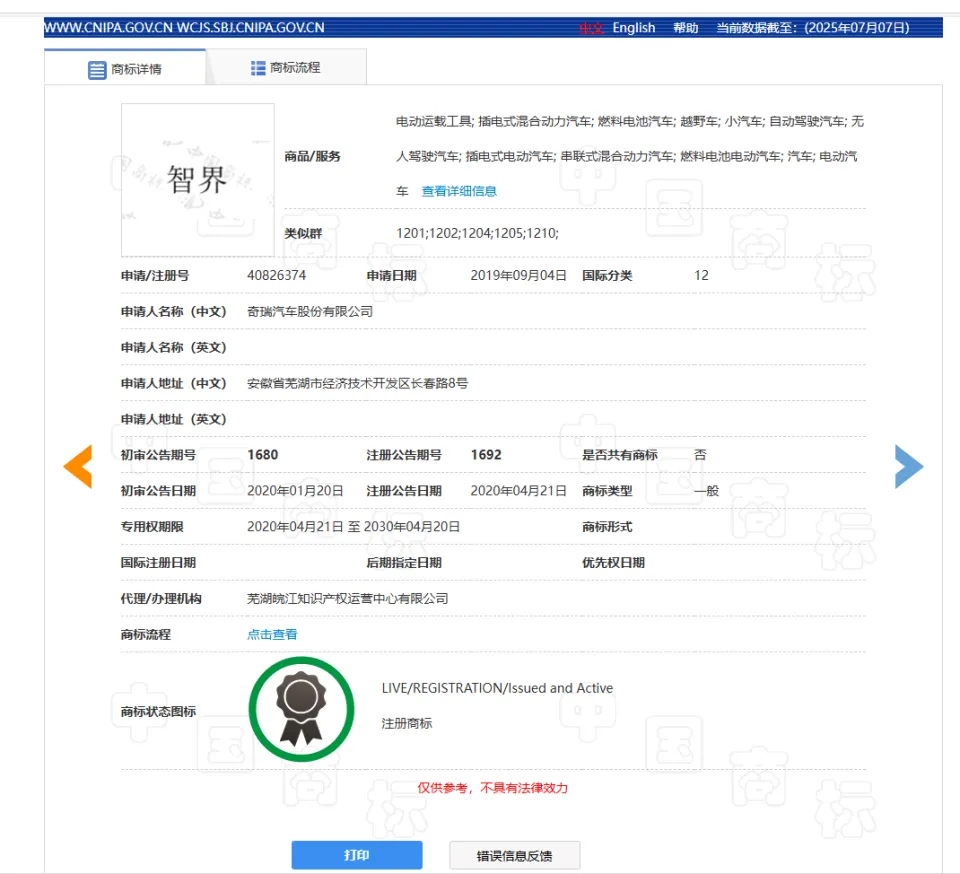Select the 后期指定日期 field label
This screenshot has width=960, height=874.
click(404, 562)
